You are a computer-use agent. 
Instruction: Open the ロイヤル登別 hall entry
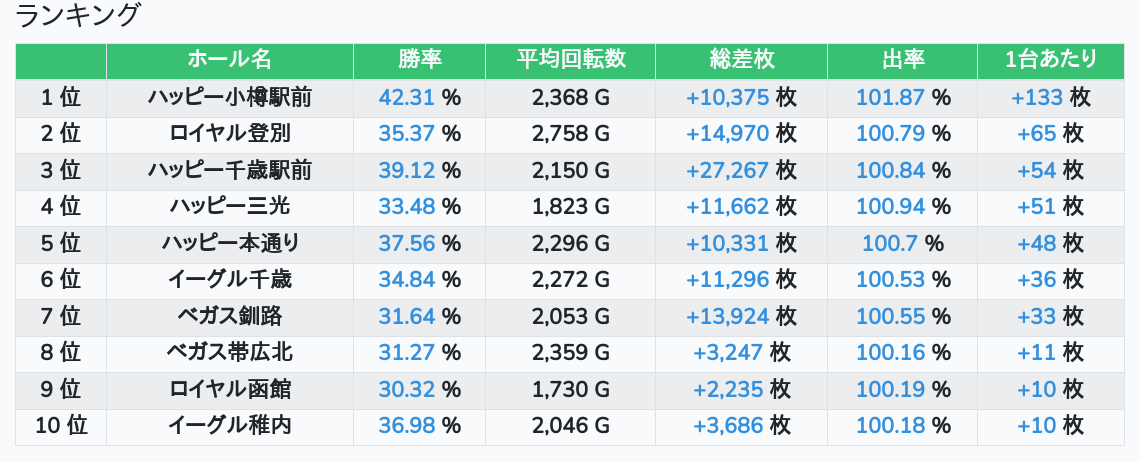point(229,134)
